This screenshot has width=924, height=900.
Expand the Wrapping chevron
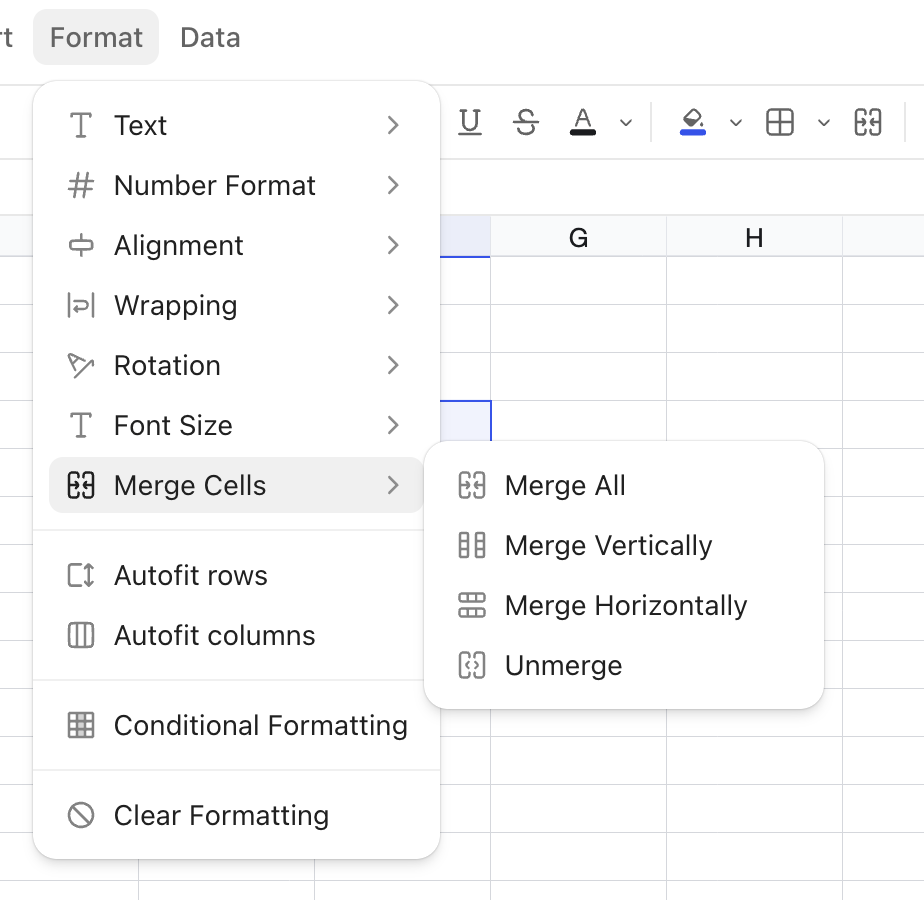(x=393, y=305)
